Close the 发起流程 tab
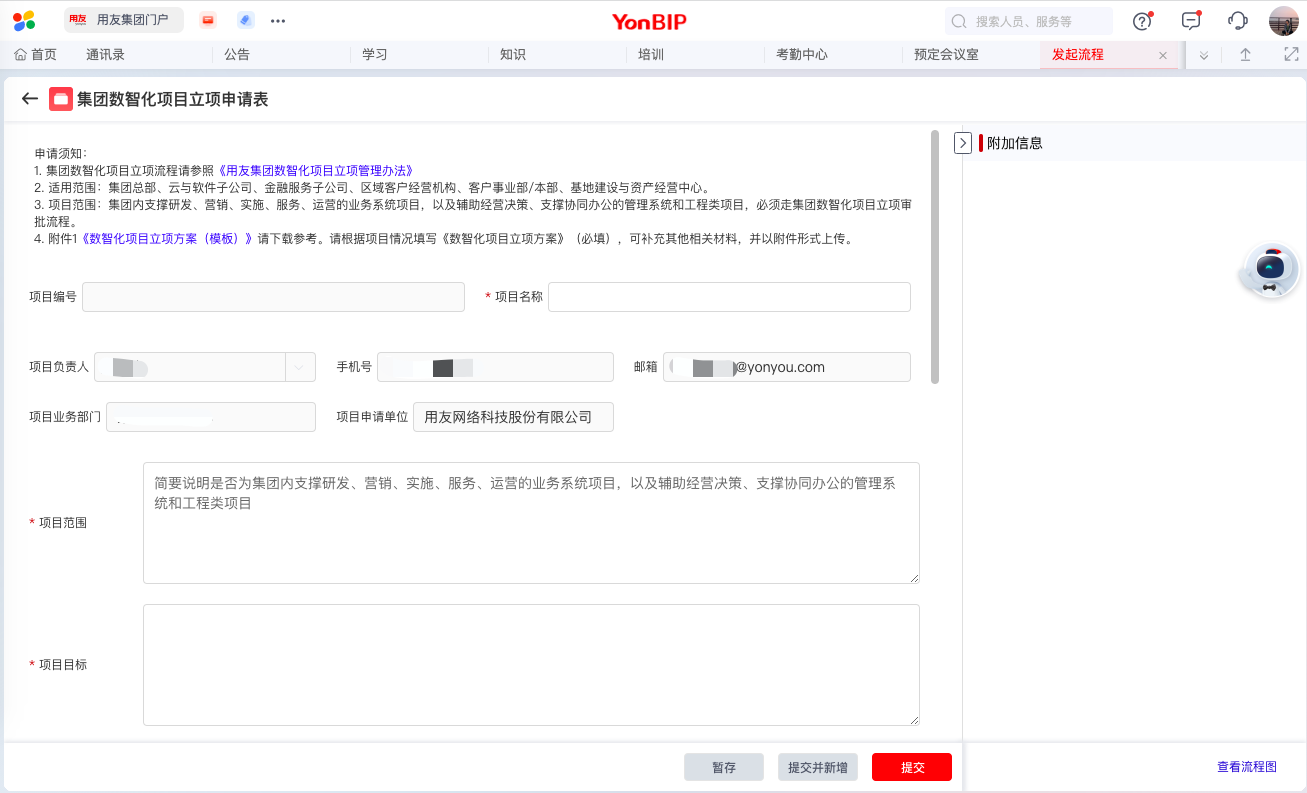The width and height of the screenshot is (1307, 793). 1162,56
